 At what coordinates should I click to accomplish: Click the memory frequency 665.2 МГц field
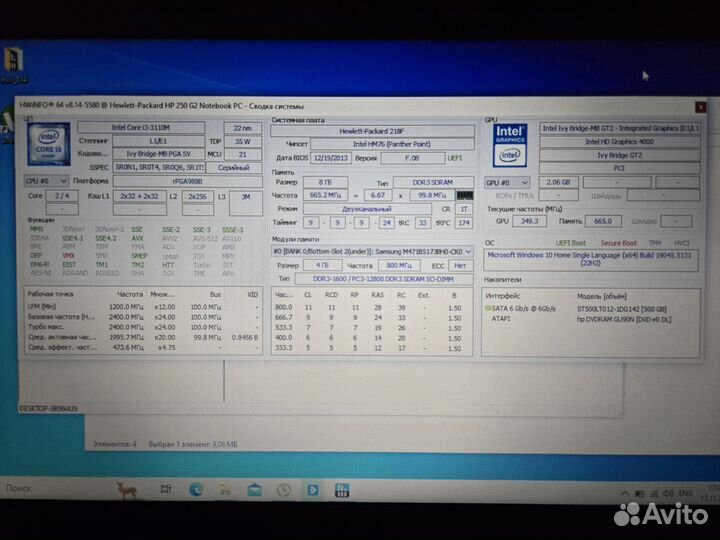(x=326, y=195)
